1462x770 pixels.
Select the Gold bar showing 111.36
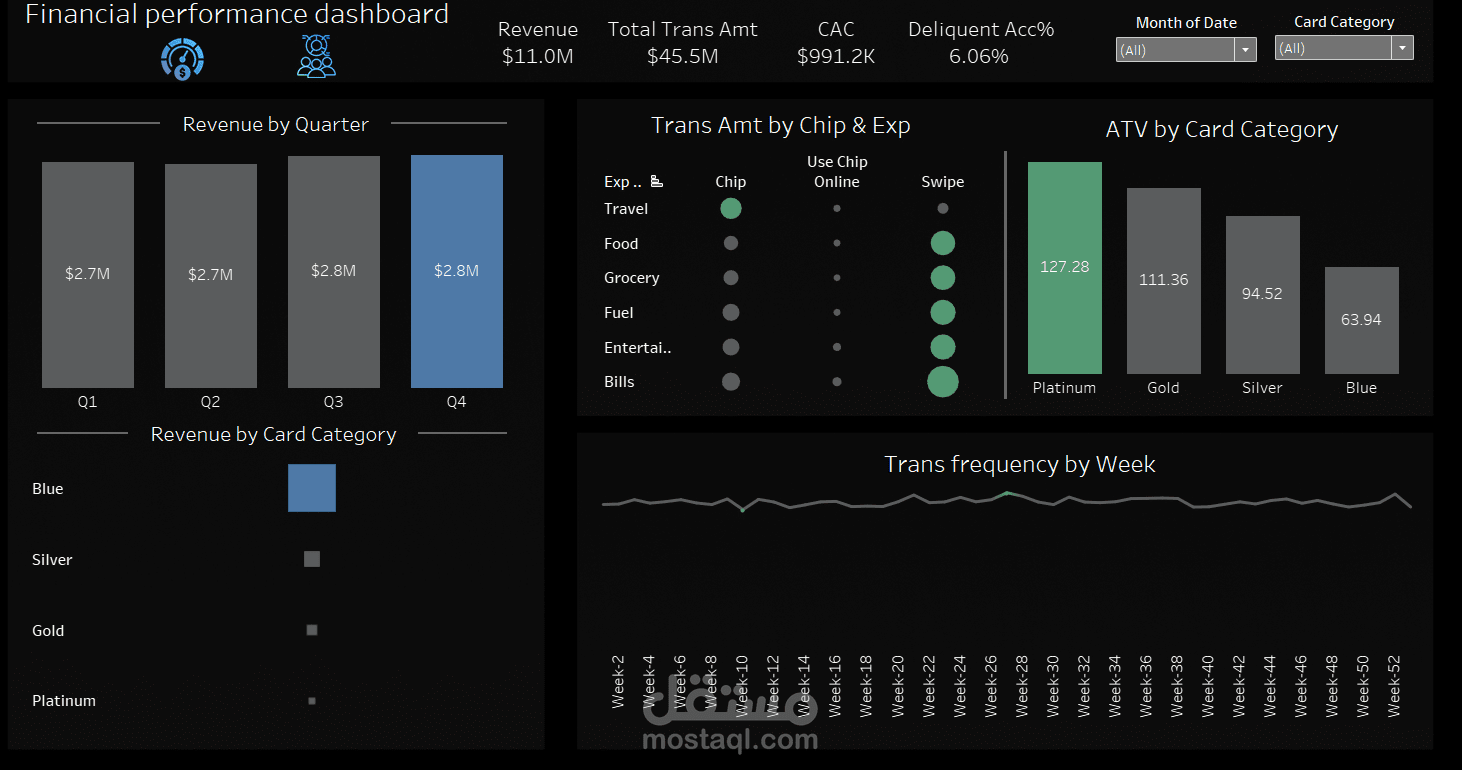pyautogui.click(x=1163, y=280)
